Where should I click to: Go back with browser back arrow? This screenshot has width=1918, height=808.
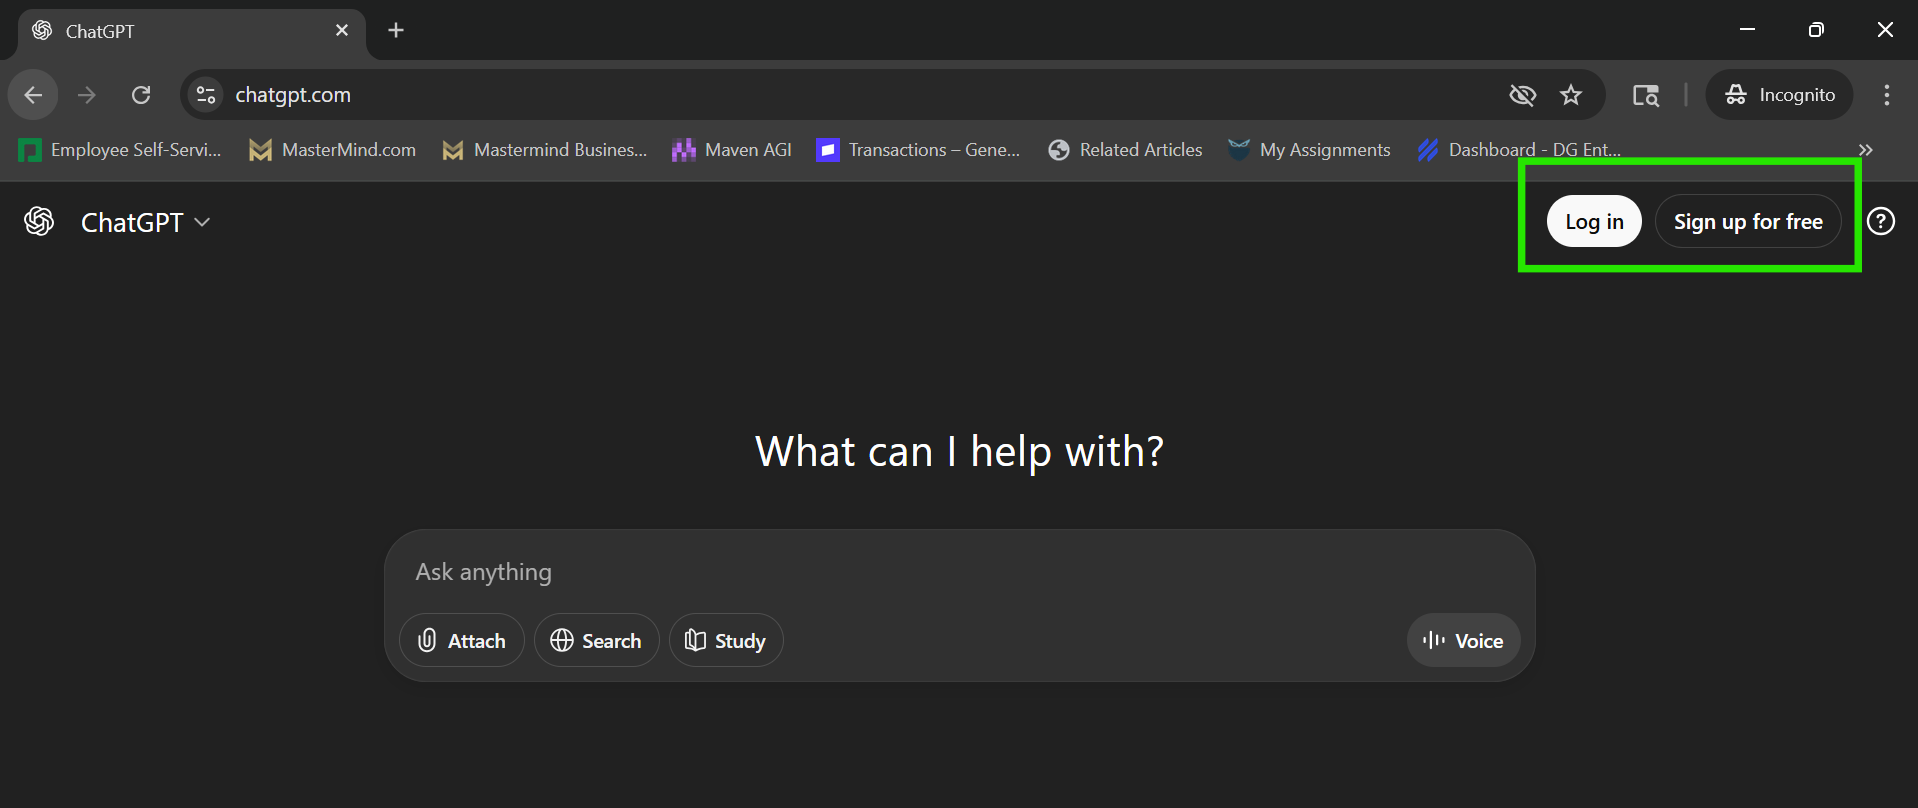33,95
